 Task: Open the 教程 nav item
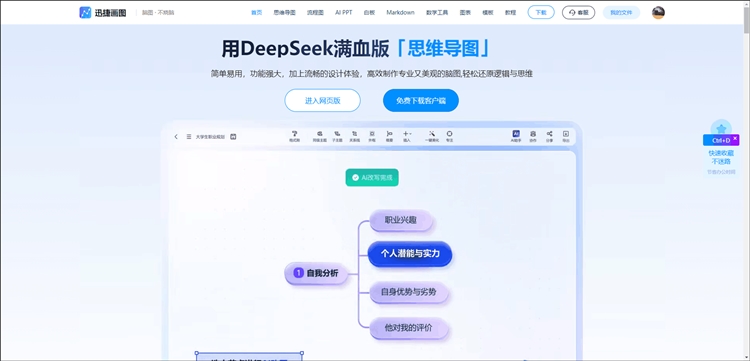(x=510, y=13)
